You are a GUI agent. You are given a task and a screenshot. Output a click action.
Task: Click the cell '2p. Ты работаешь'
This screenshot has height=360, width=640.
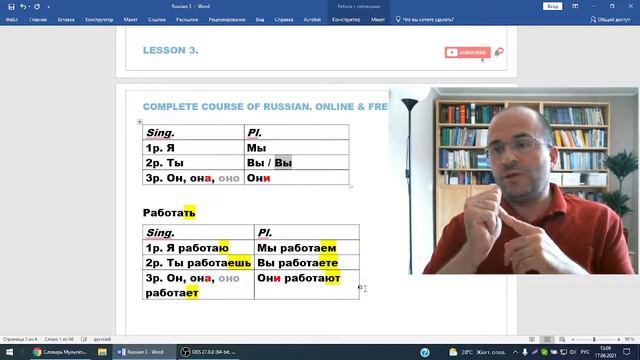tap(198, 263)
